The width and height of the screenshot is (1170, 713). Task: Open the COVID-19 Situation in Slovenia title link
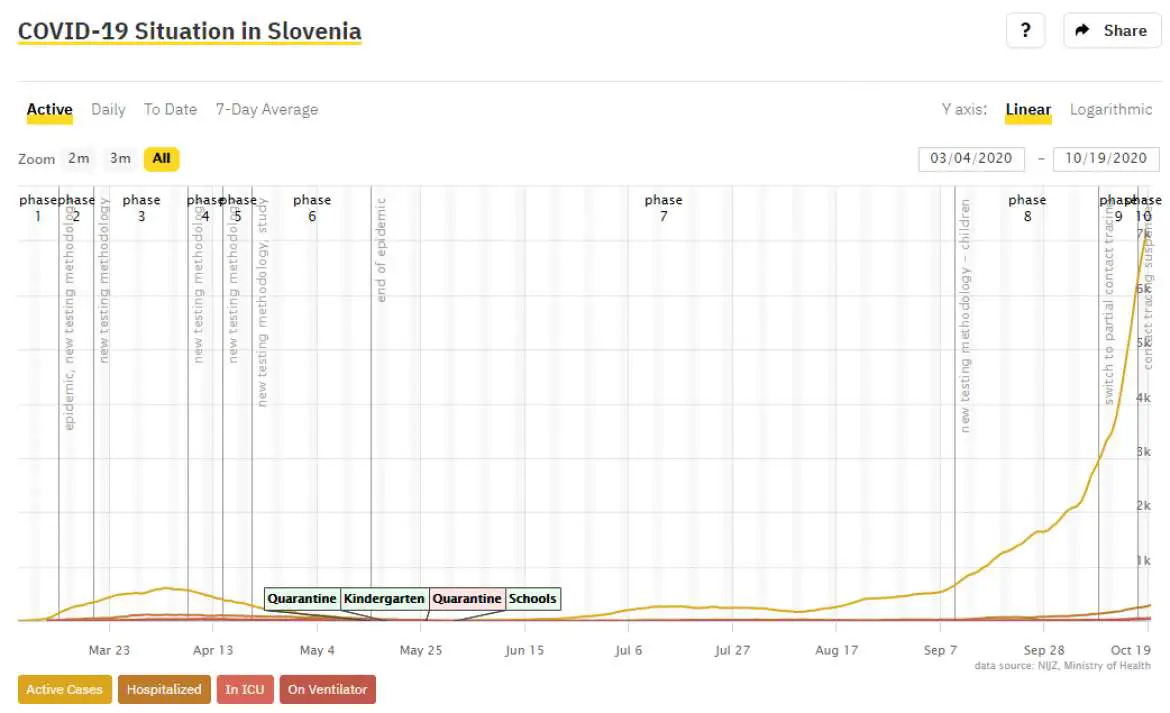tap(190, 31)
